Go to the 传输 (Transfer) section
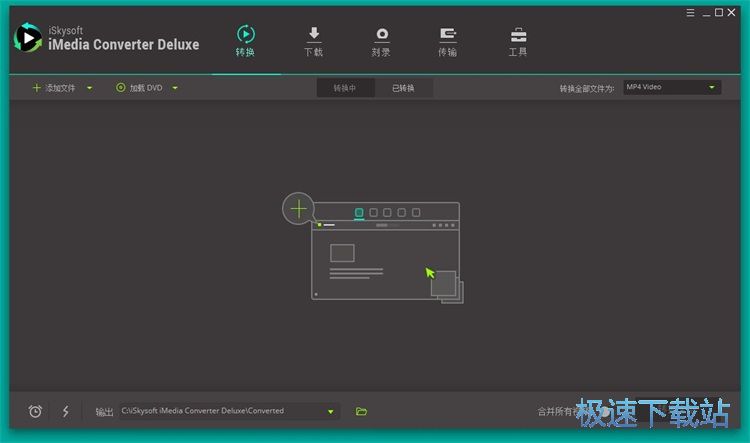Image resolution: width=750 pixels, height=443 pixels. (448, 42)
